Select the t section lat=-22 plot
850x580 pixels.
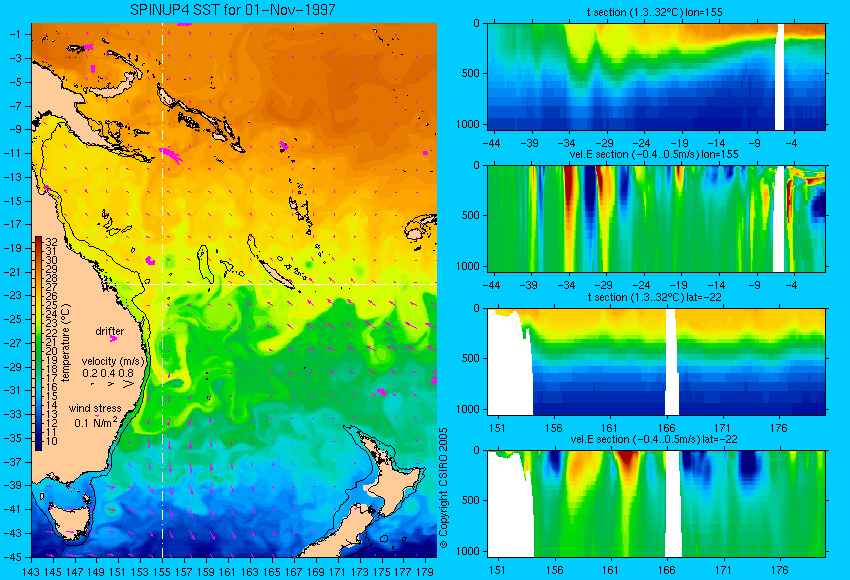click(656, 362)
